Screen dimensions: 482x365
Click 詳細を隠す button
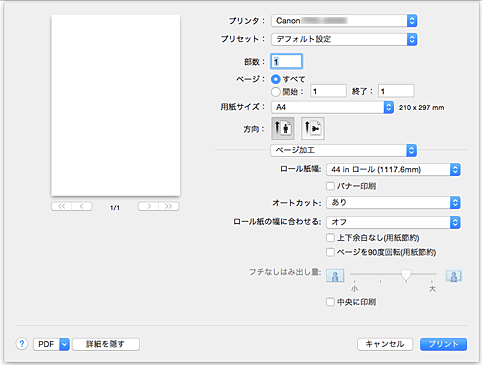(106, 344)
